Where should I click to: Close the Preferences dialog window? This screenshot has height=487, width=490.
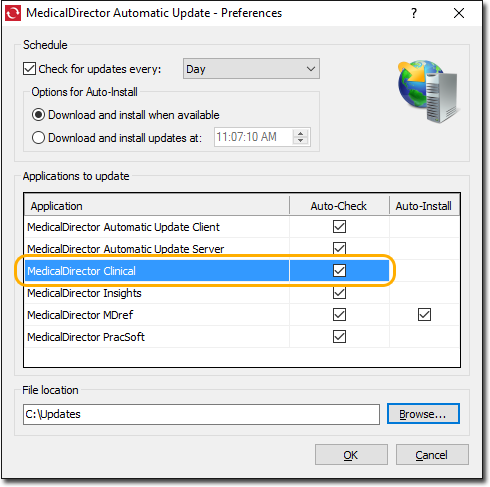coord(459,13)
